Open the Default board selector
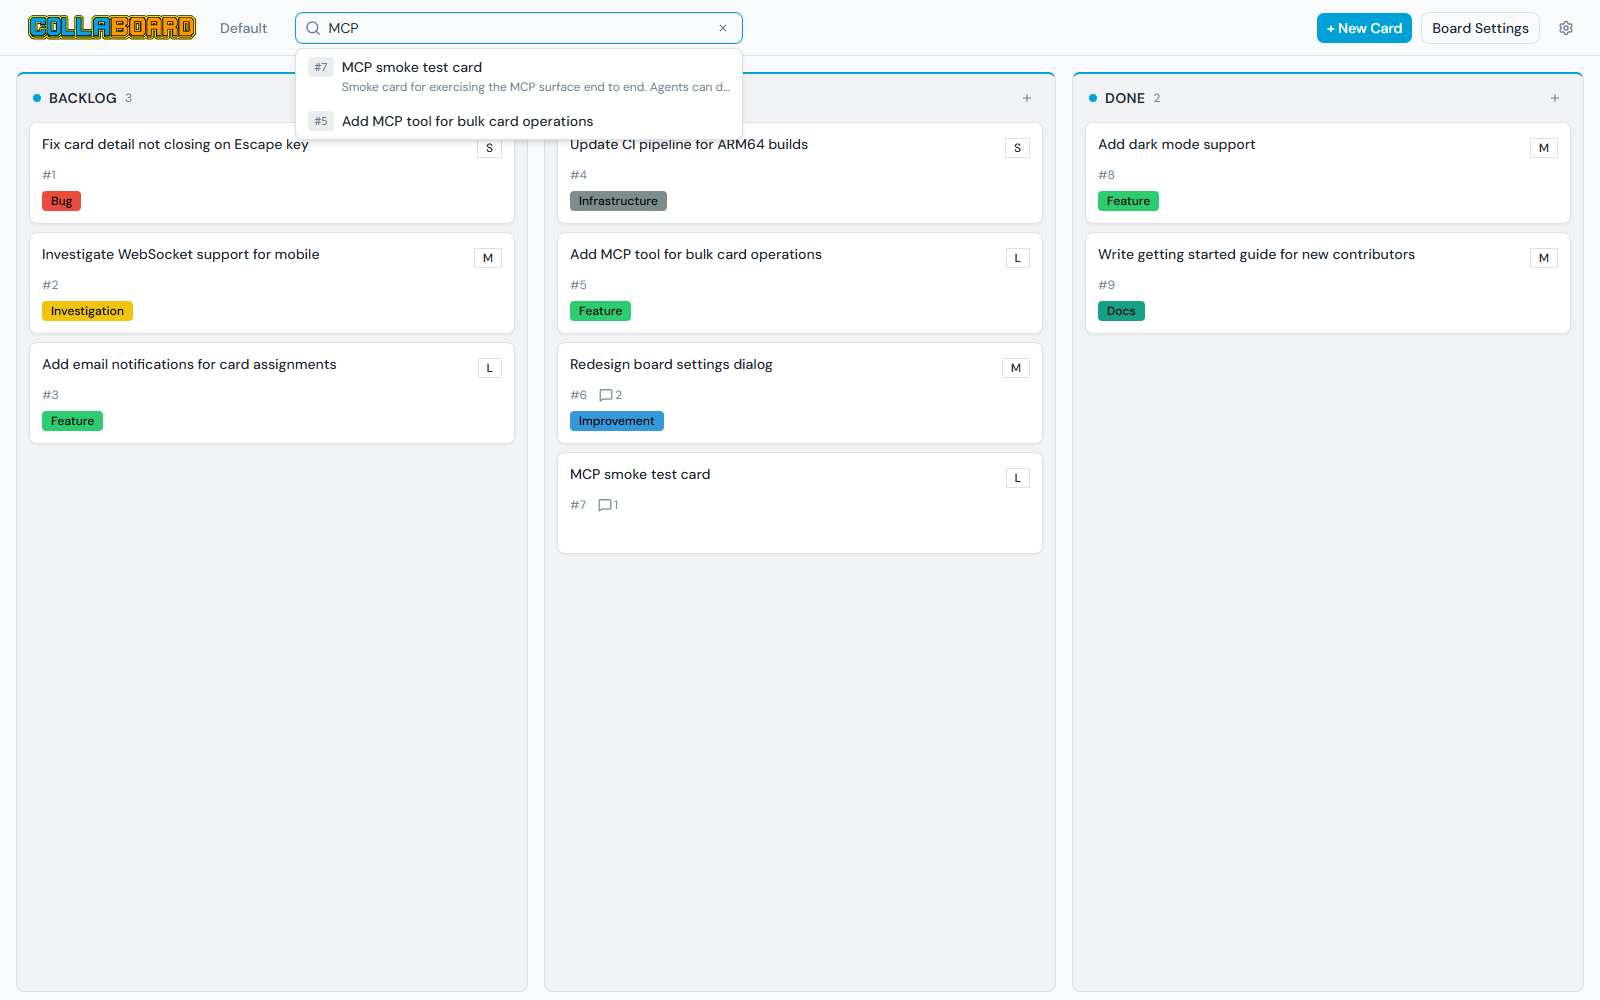The width and height of the screenshot is (1600, 1000). tap(244, 28)
